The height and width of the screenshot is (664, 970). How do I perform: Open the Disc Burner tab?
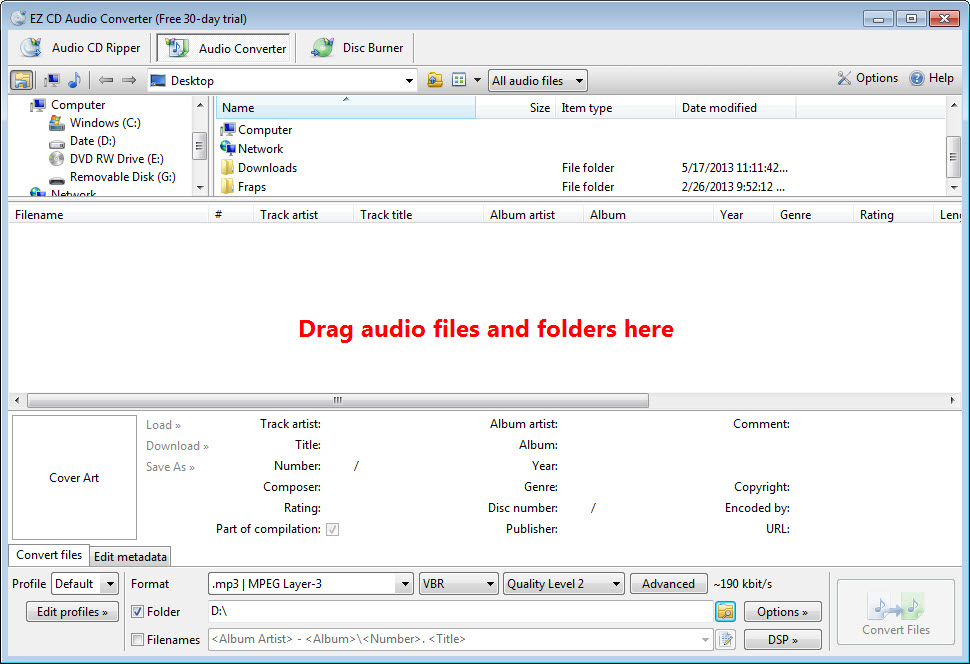coord(357,48)
